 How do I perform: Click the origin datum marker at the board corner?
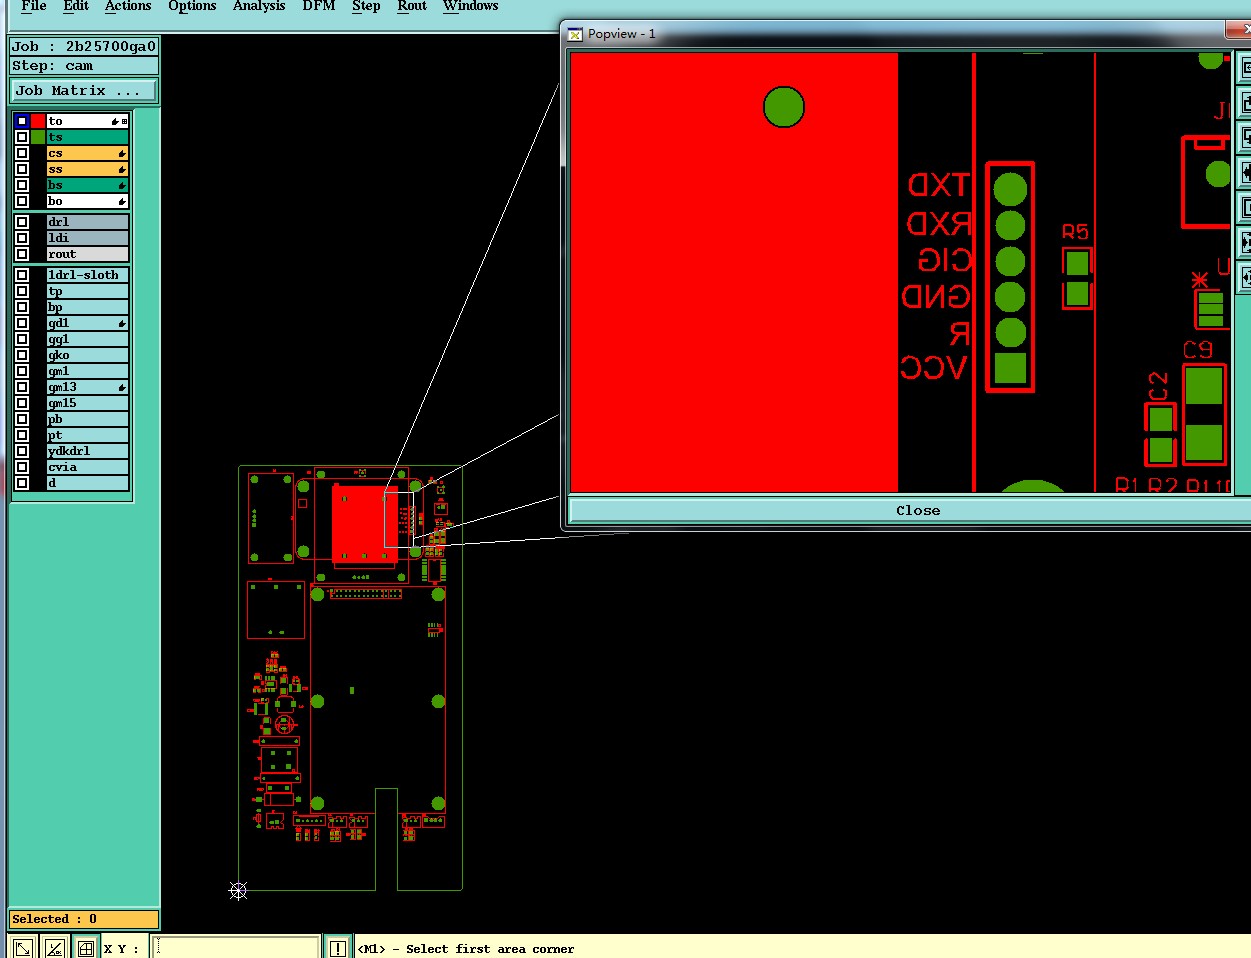coord(238,890)
